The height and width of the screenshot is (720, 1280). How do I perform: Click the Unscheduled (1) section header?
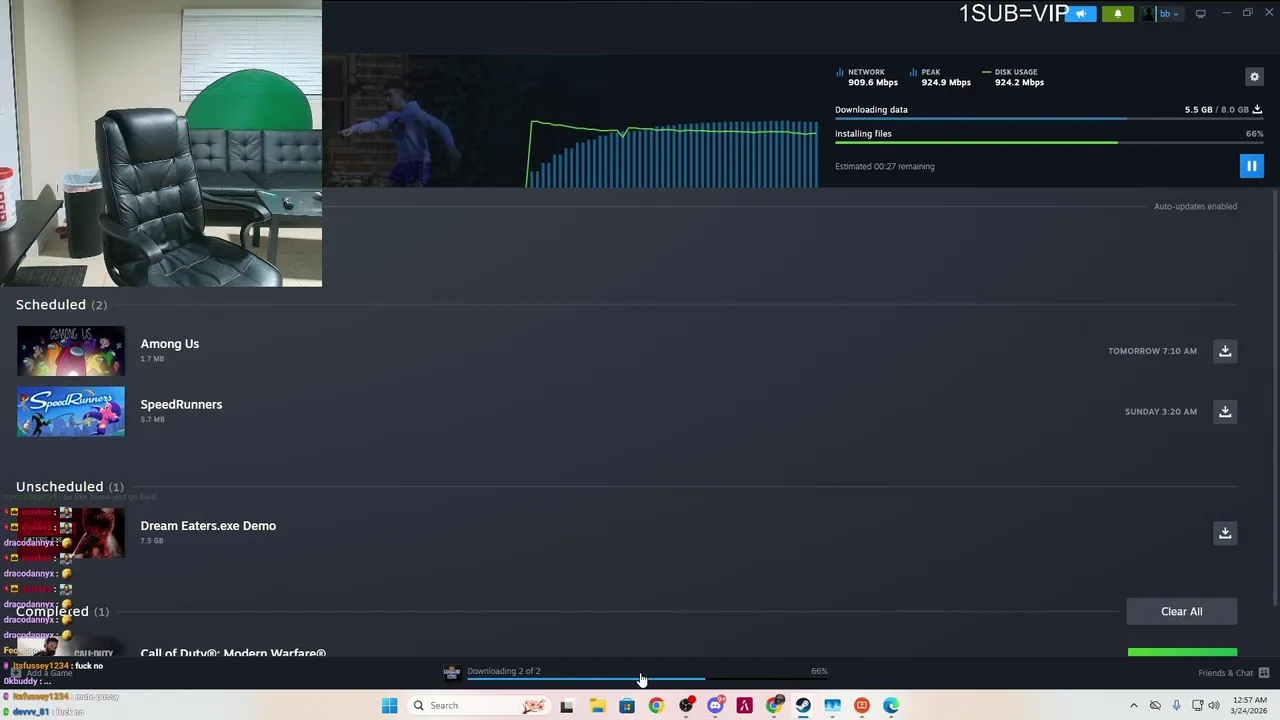click(69, 487)
